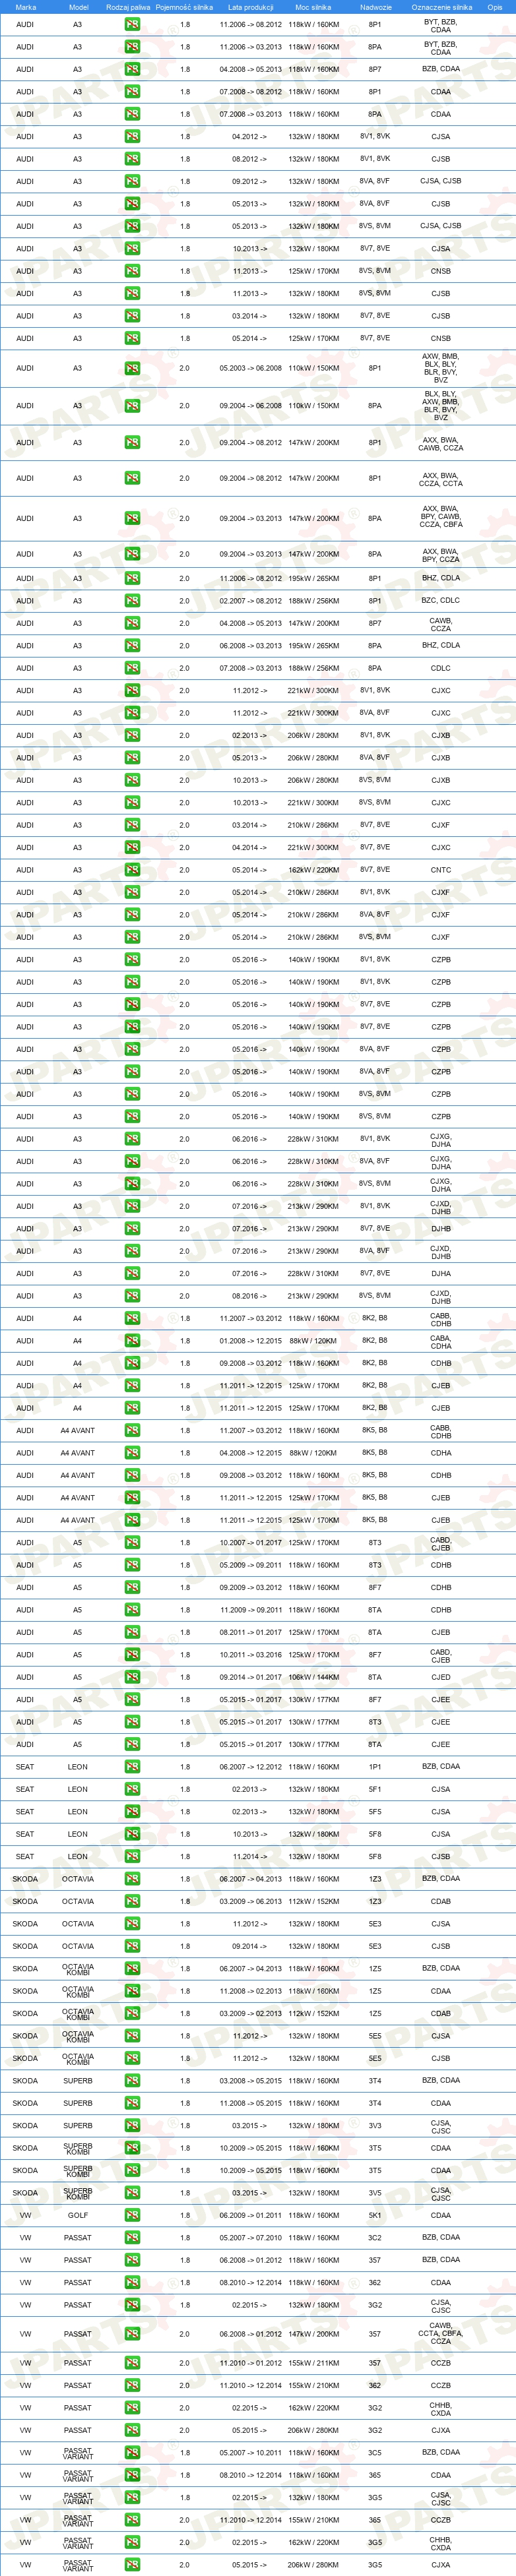Select the "5F5" body code cell
Image resolution: width=516 pixels, height=2576 pixels.
point(375,1811)
